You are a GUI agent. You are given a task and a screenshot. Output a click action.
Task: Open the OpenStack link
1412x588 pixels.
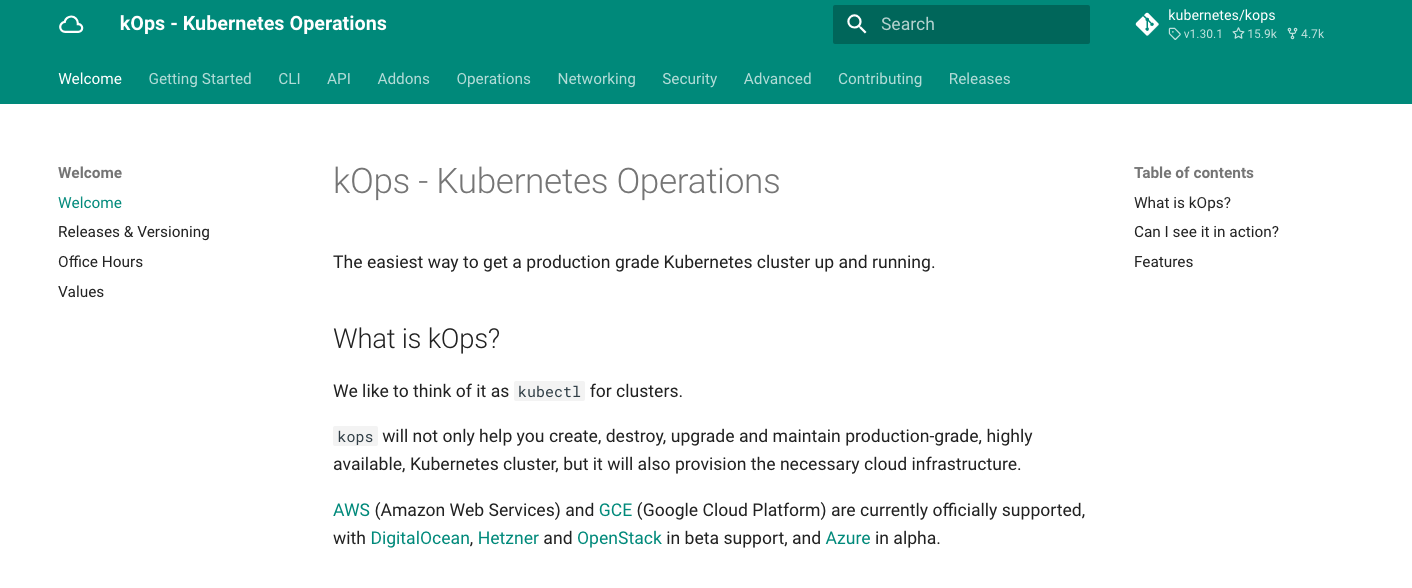click(620, 538)
